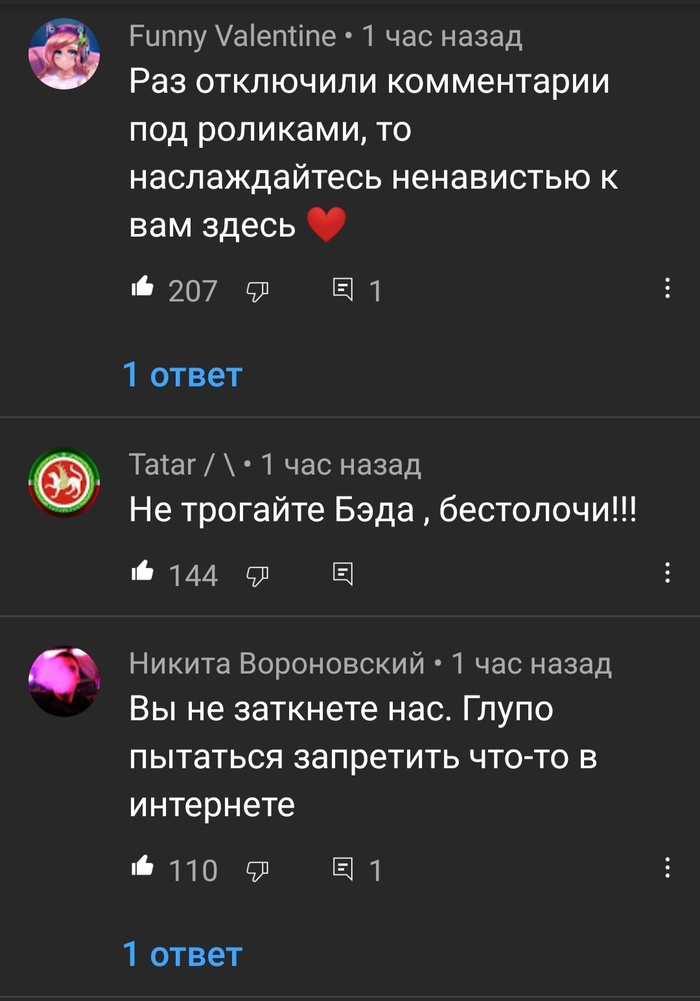
Task: Open Funny Valentine channel name link
Action: (x=232, y=36)
